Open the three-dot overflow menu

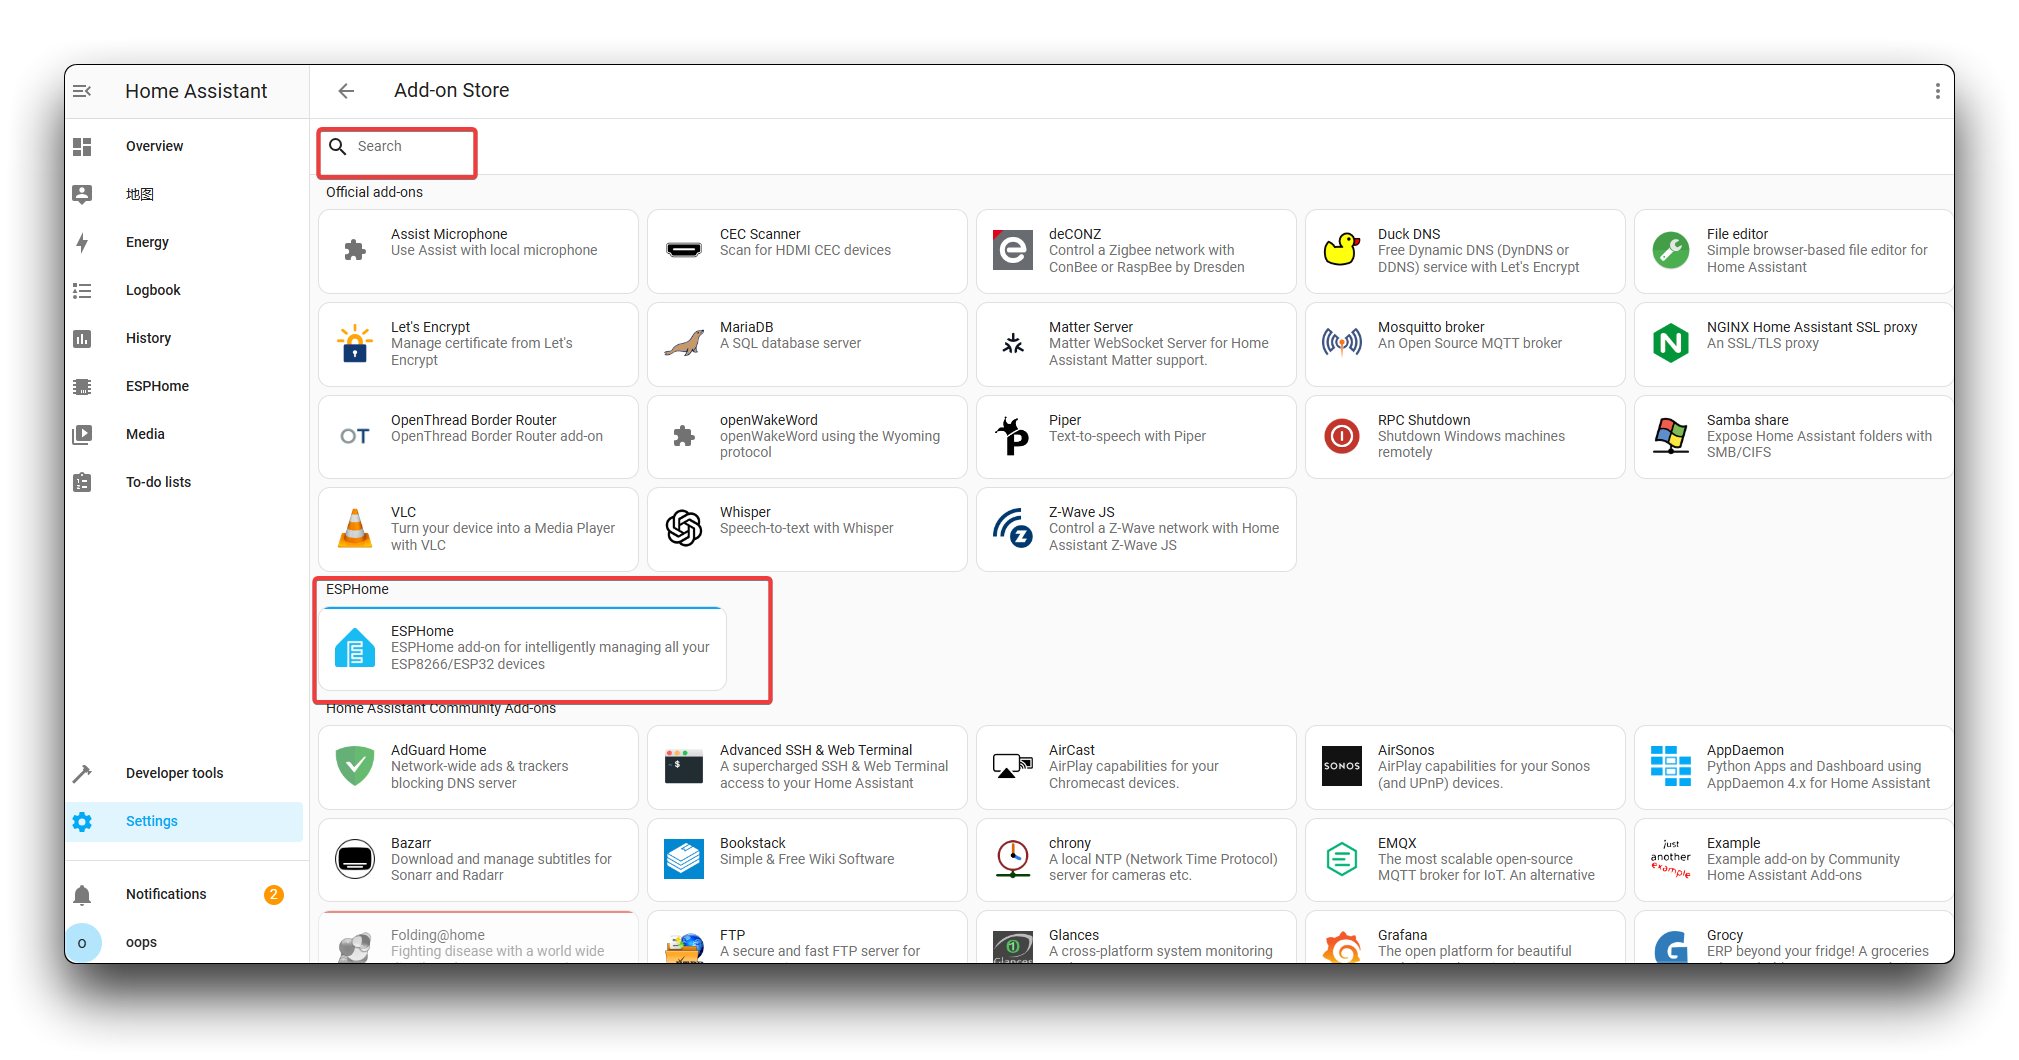(x=1937, y=91)
